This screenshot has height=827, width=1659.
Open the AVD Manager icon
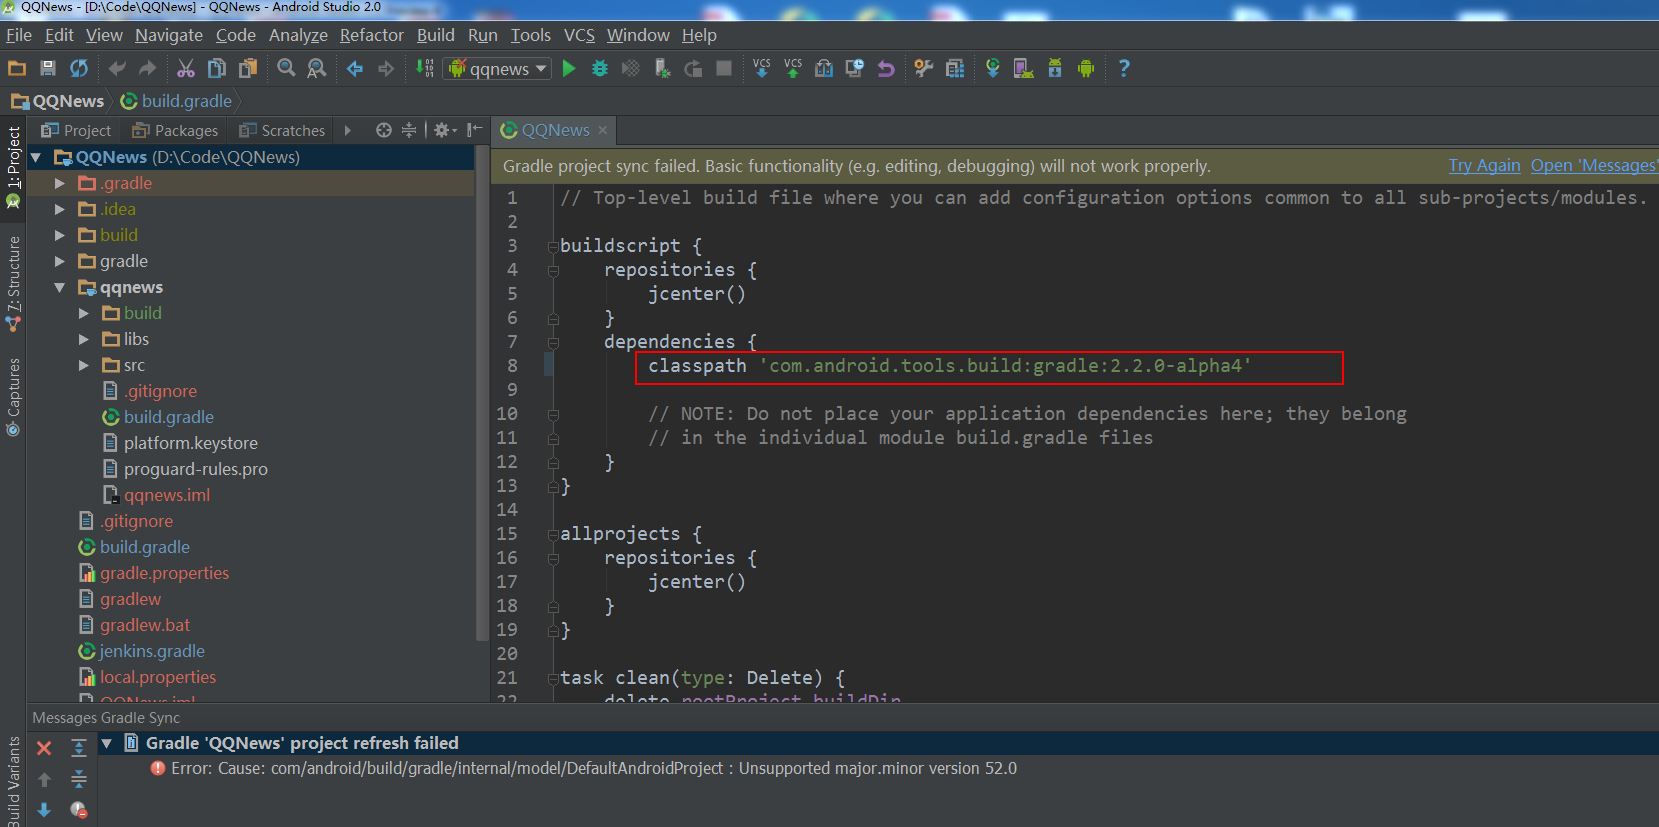pyautogui.click(x=1024, y=68)
